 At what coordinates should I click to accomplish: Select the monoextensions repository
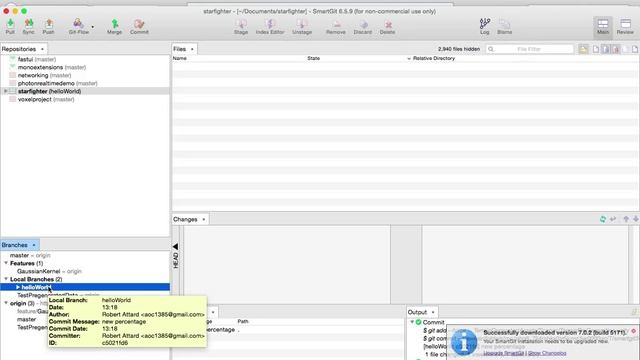[51, 67]
